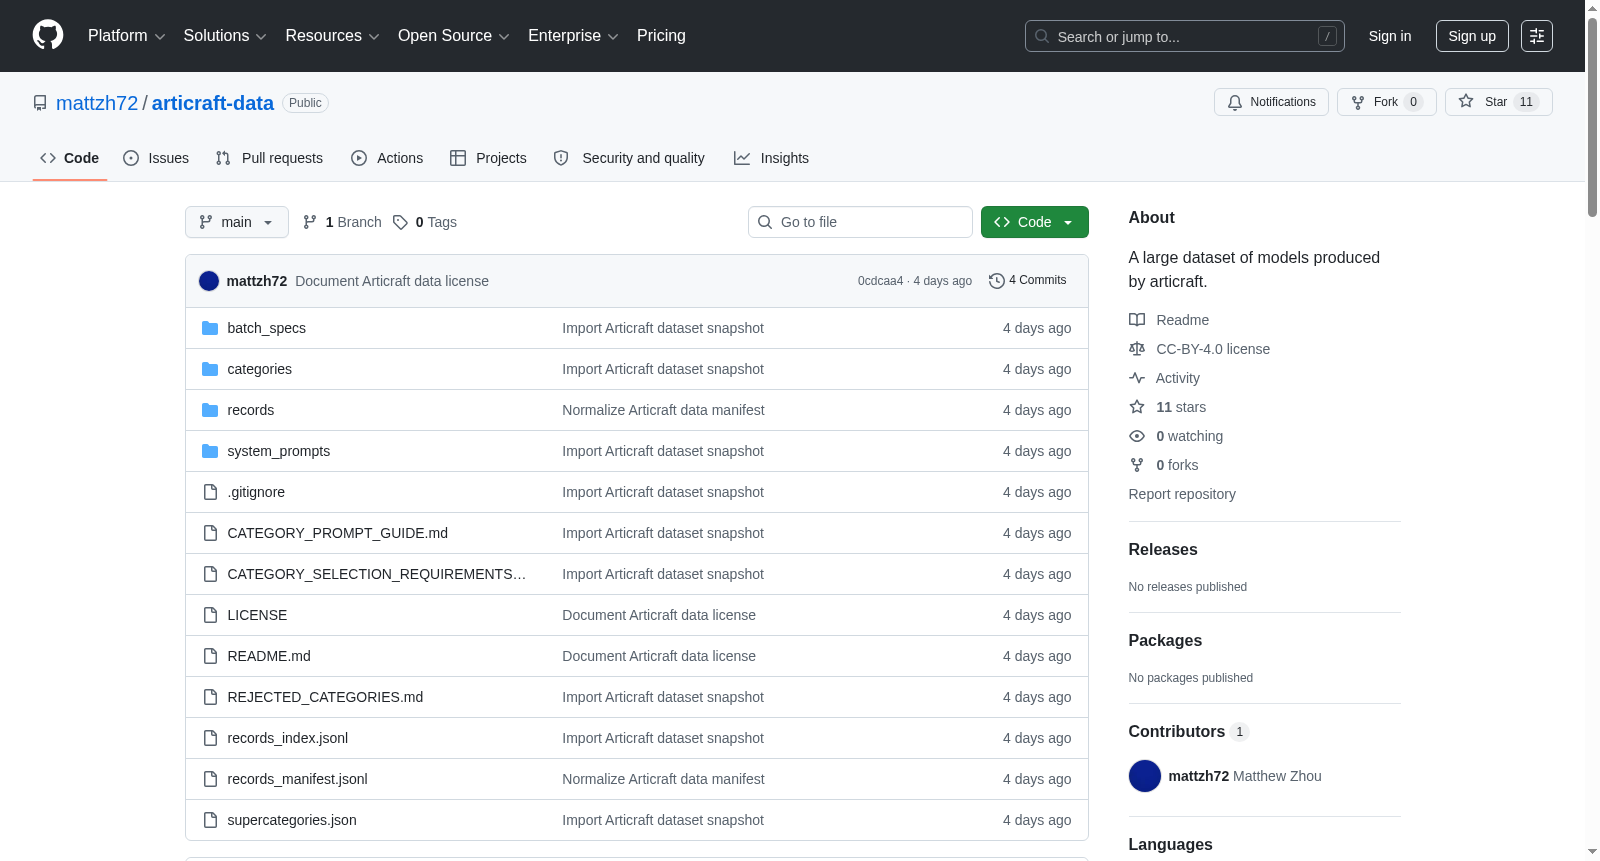Click the stars icon in About
Screen dimensions: 1600x861
tap(1137, 407)
